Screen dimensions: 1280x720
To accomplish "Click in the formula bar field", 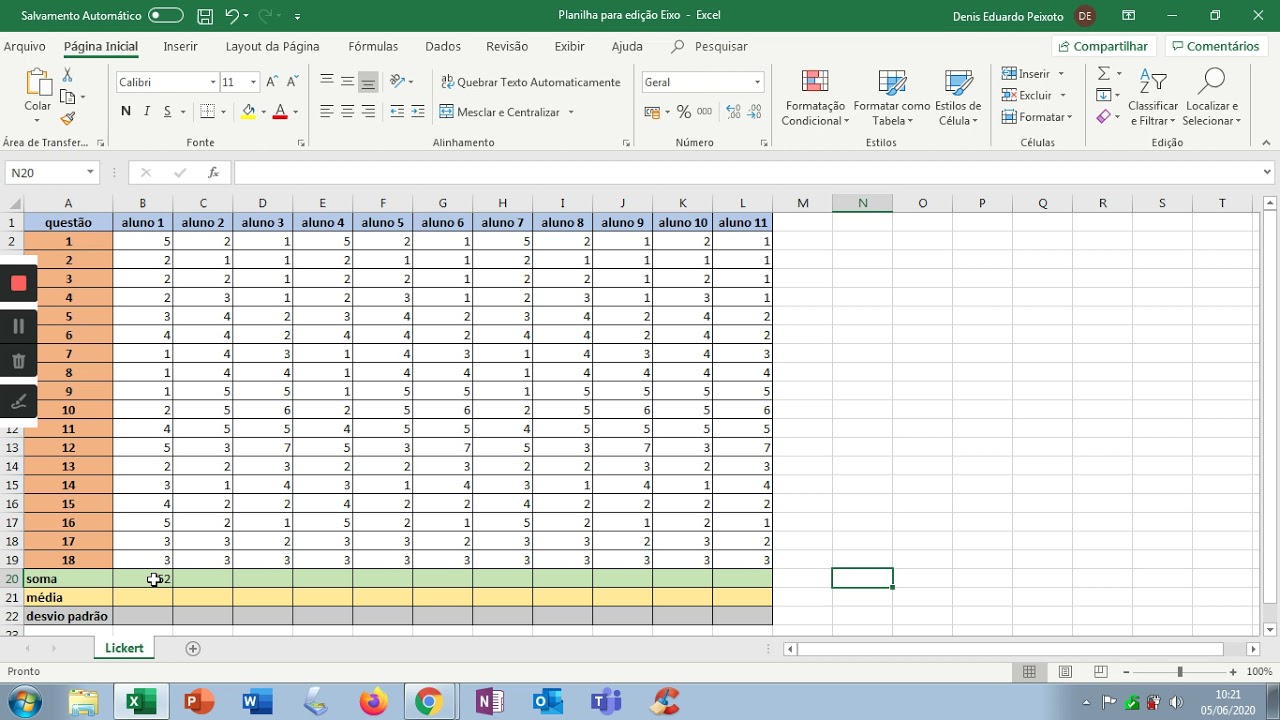I will pos(746,173).
